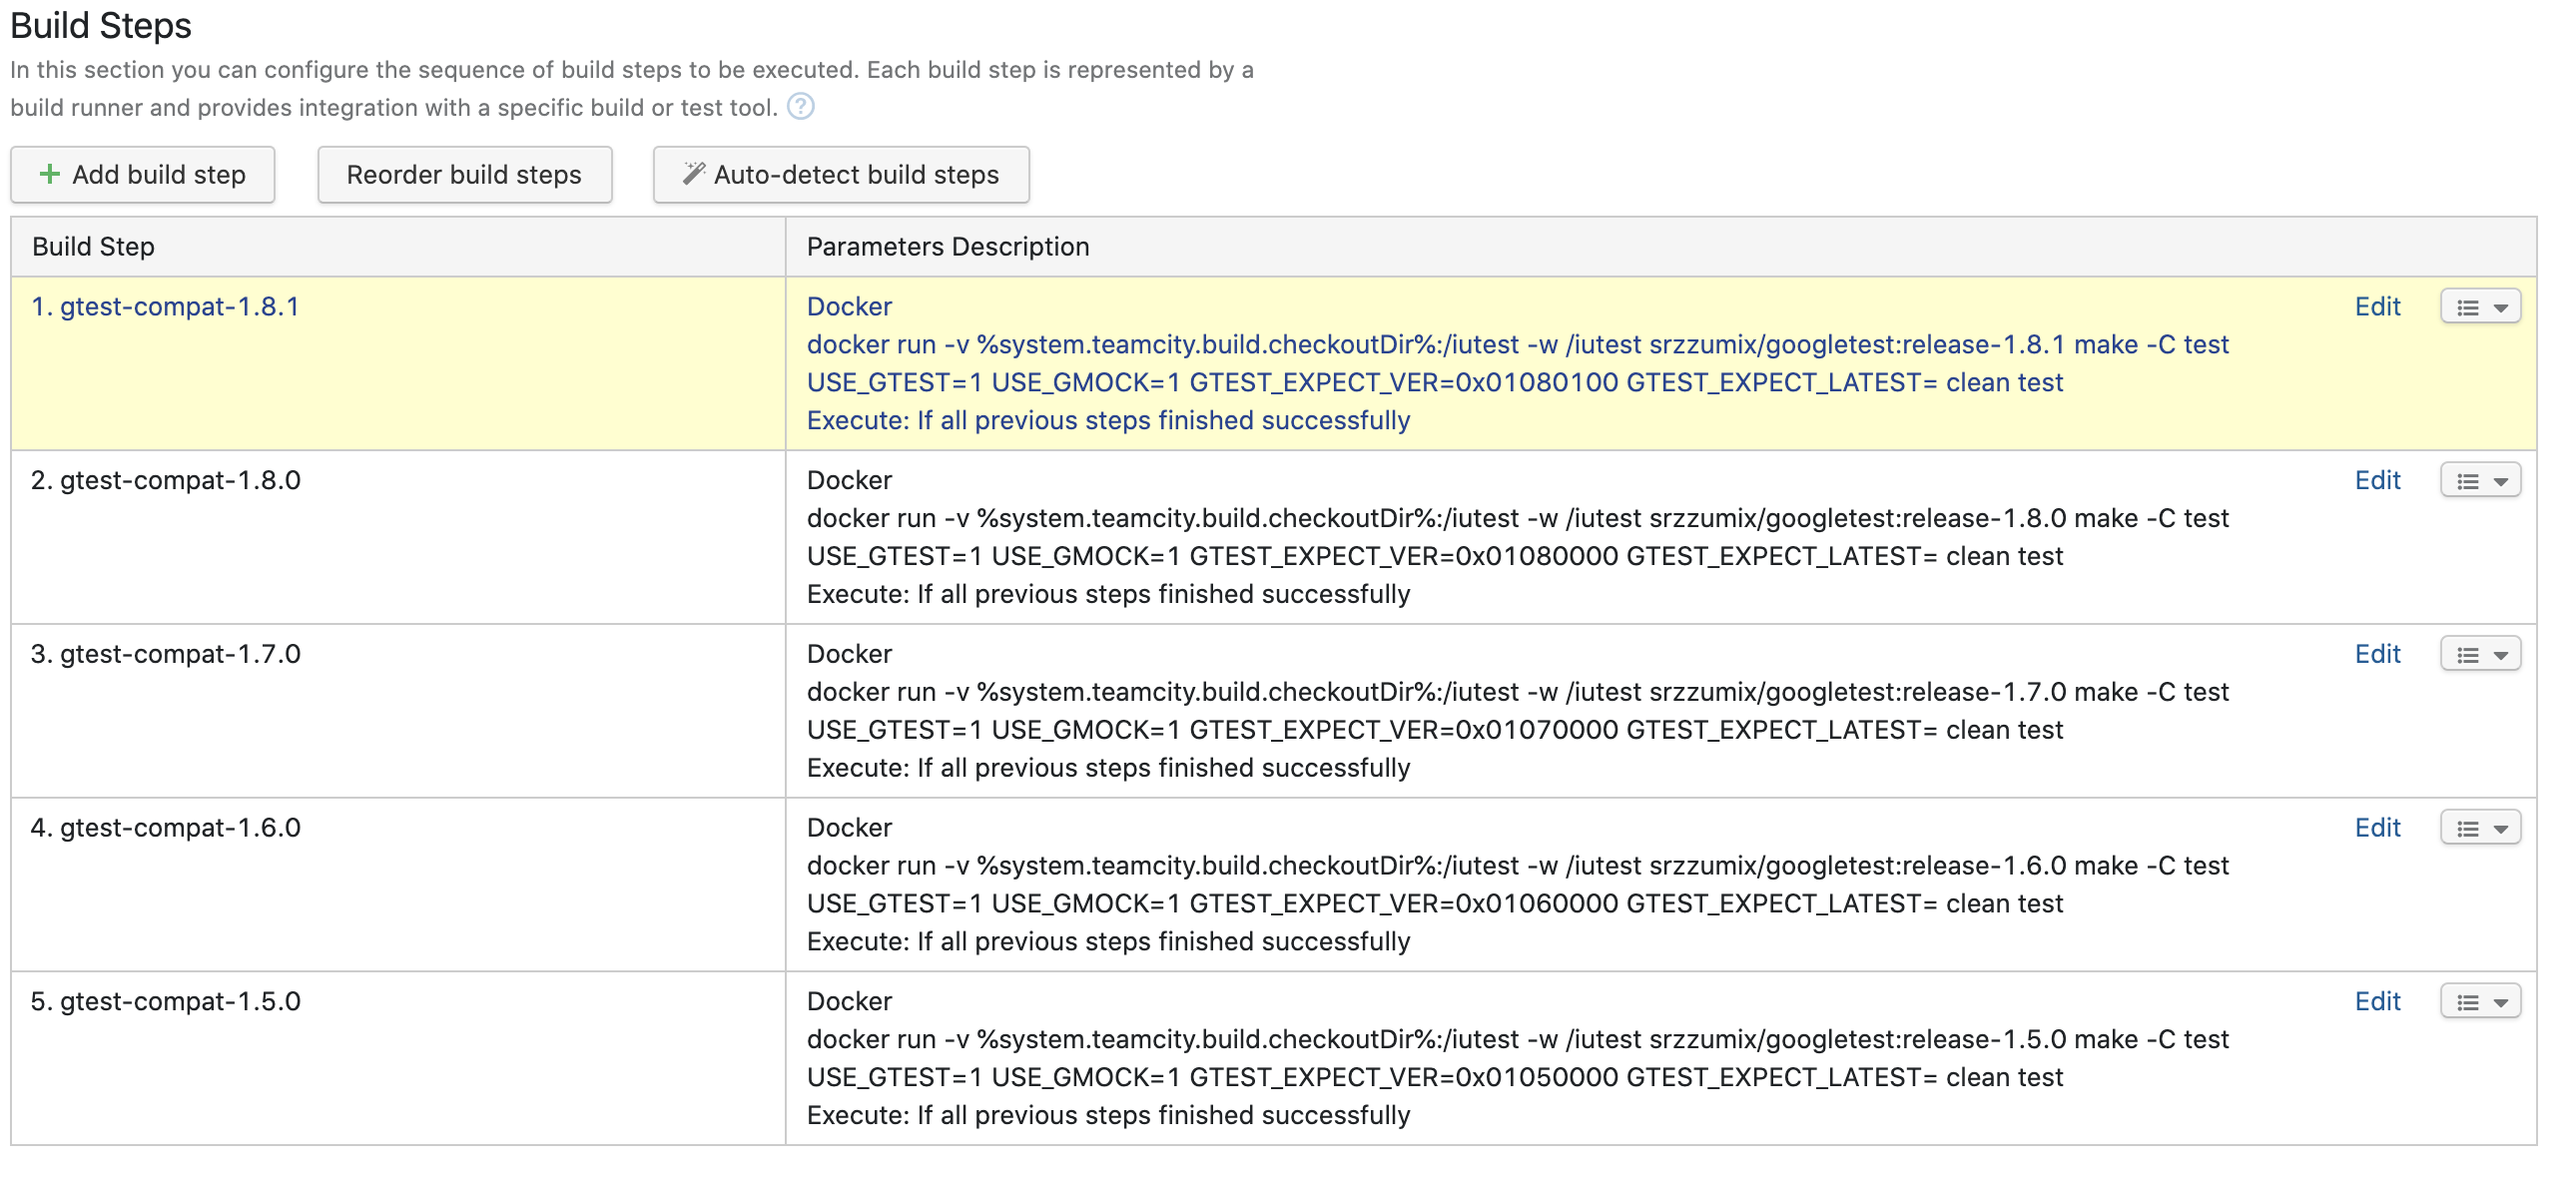Click the Docker link in step one
The width and height of the screenshot is (2576, 1184).
[x=848, y=307]
